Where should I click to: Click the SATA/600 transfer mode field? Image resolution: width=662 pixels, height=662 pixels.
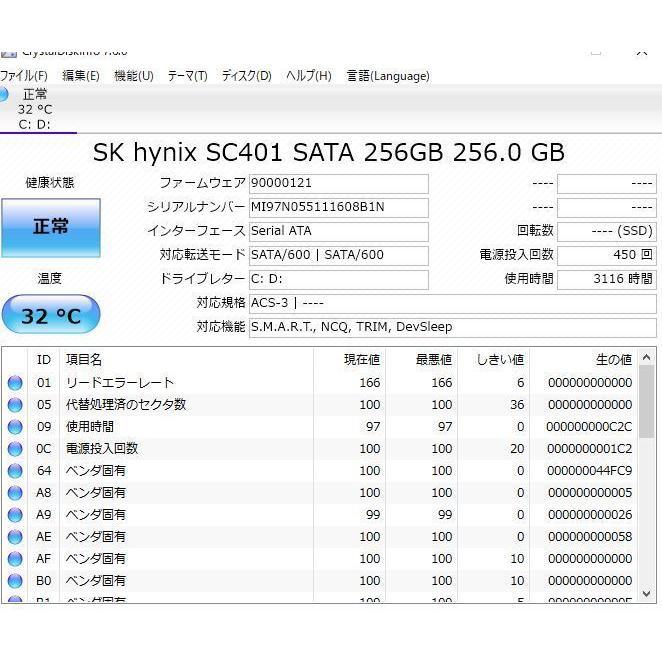(339, 255)
